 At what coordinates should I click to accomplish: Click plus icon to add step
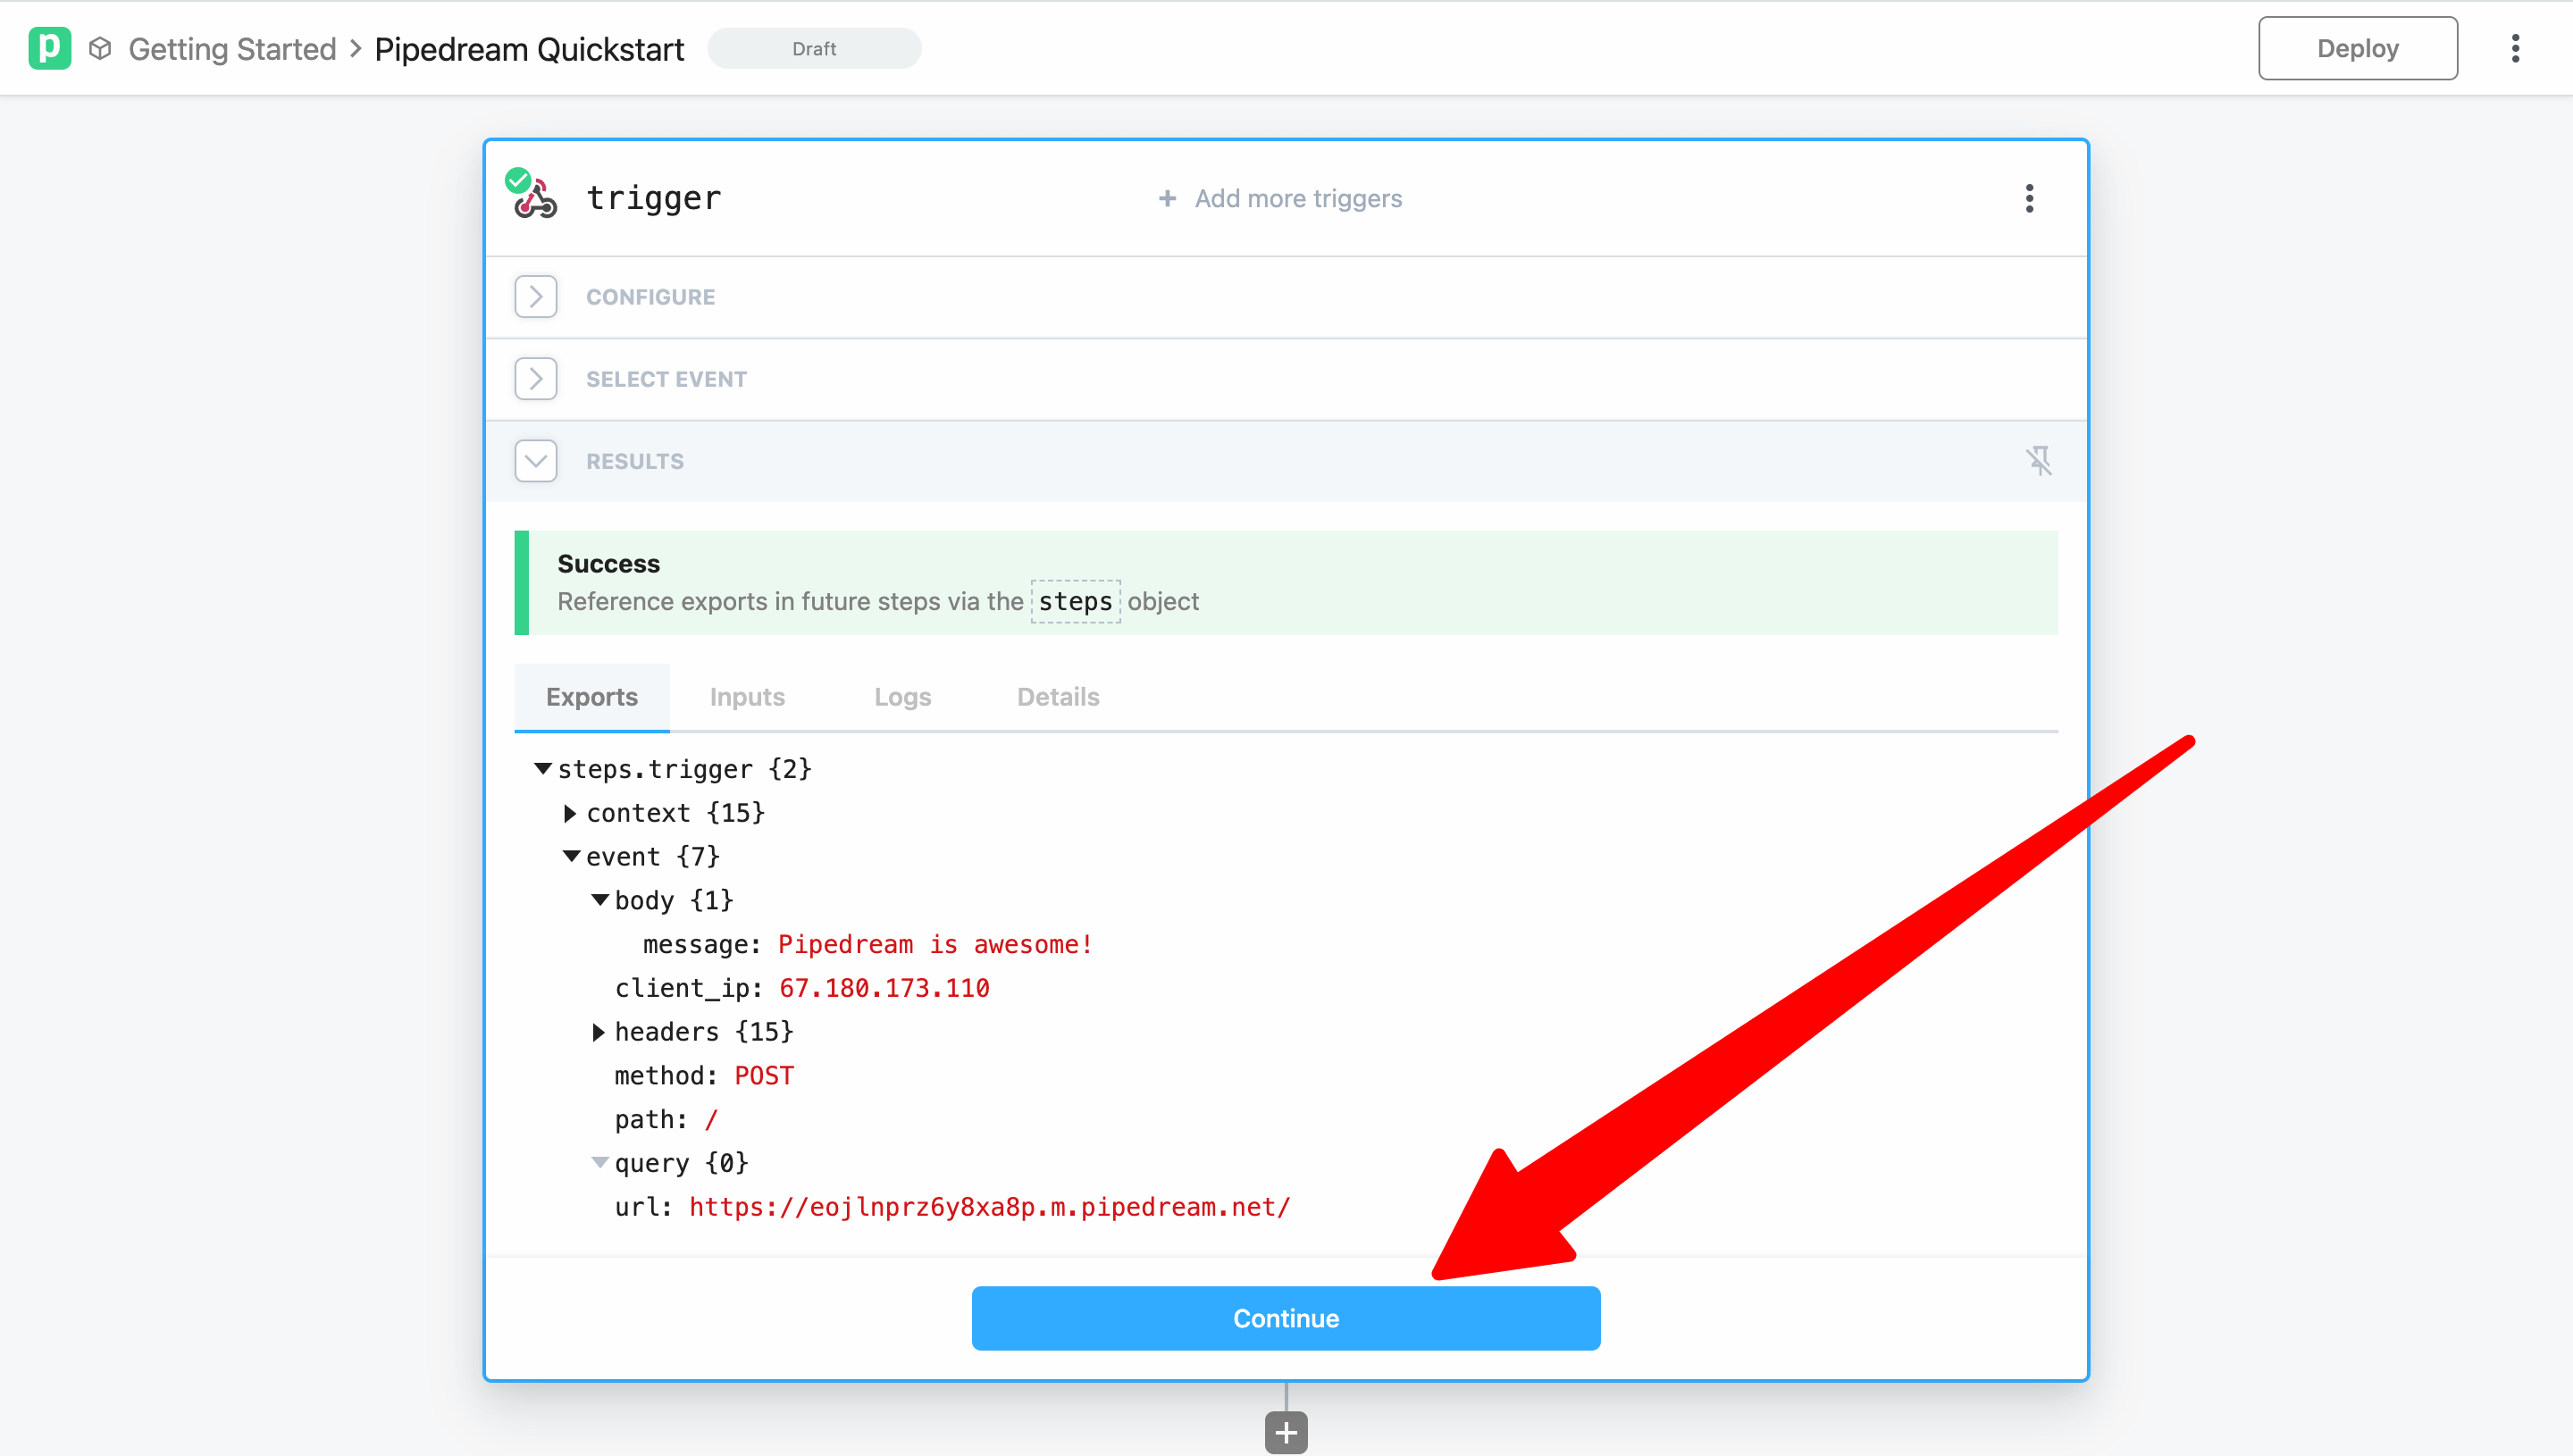coord(1286,1432)
